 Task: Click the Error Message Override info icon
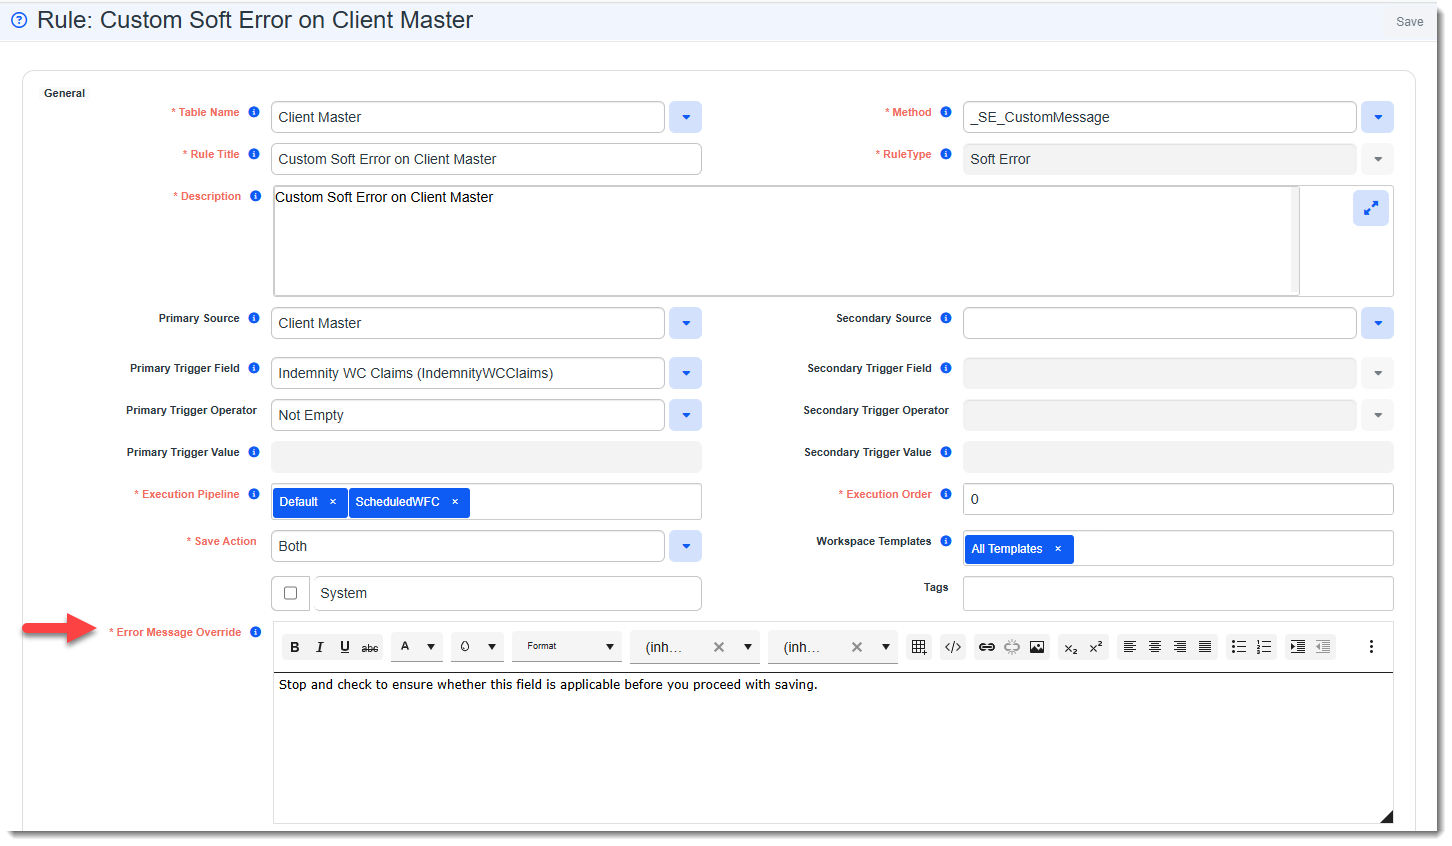pos(256,632)
